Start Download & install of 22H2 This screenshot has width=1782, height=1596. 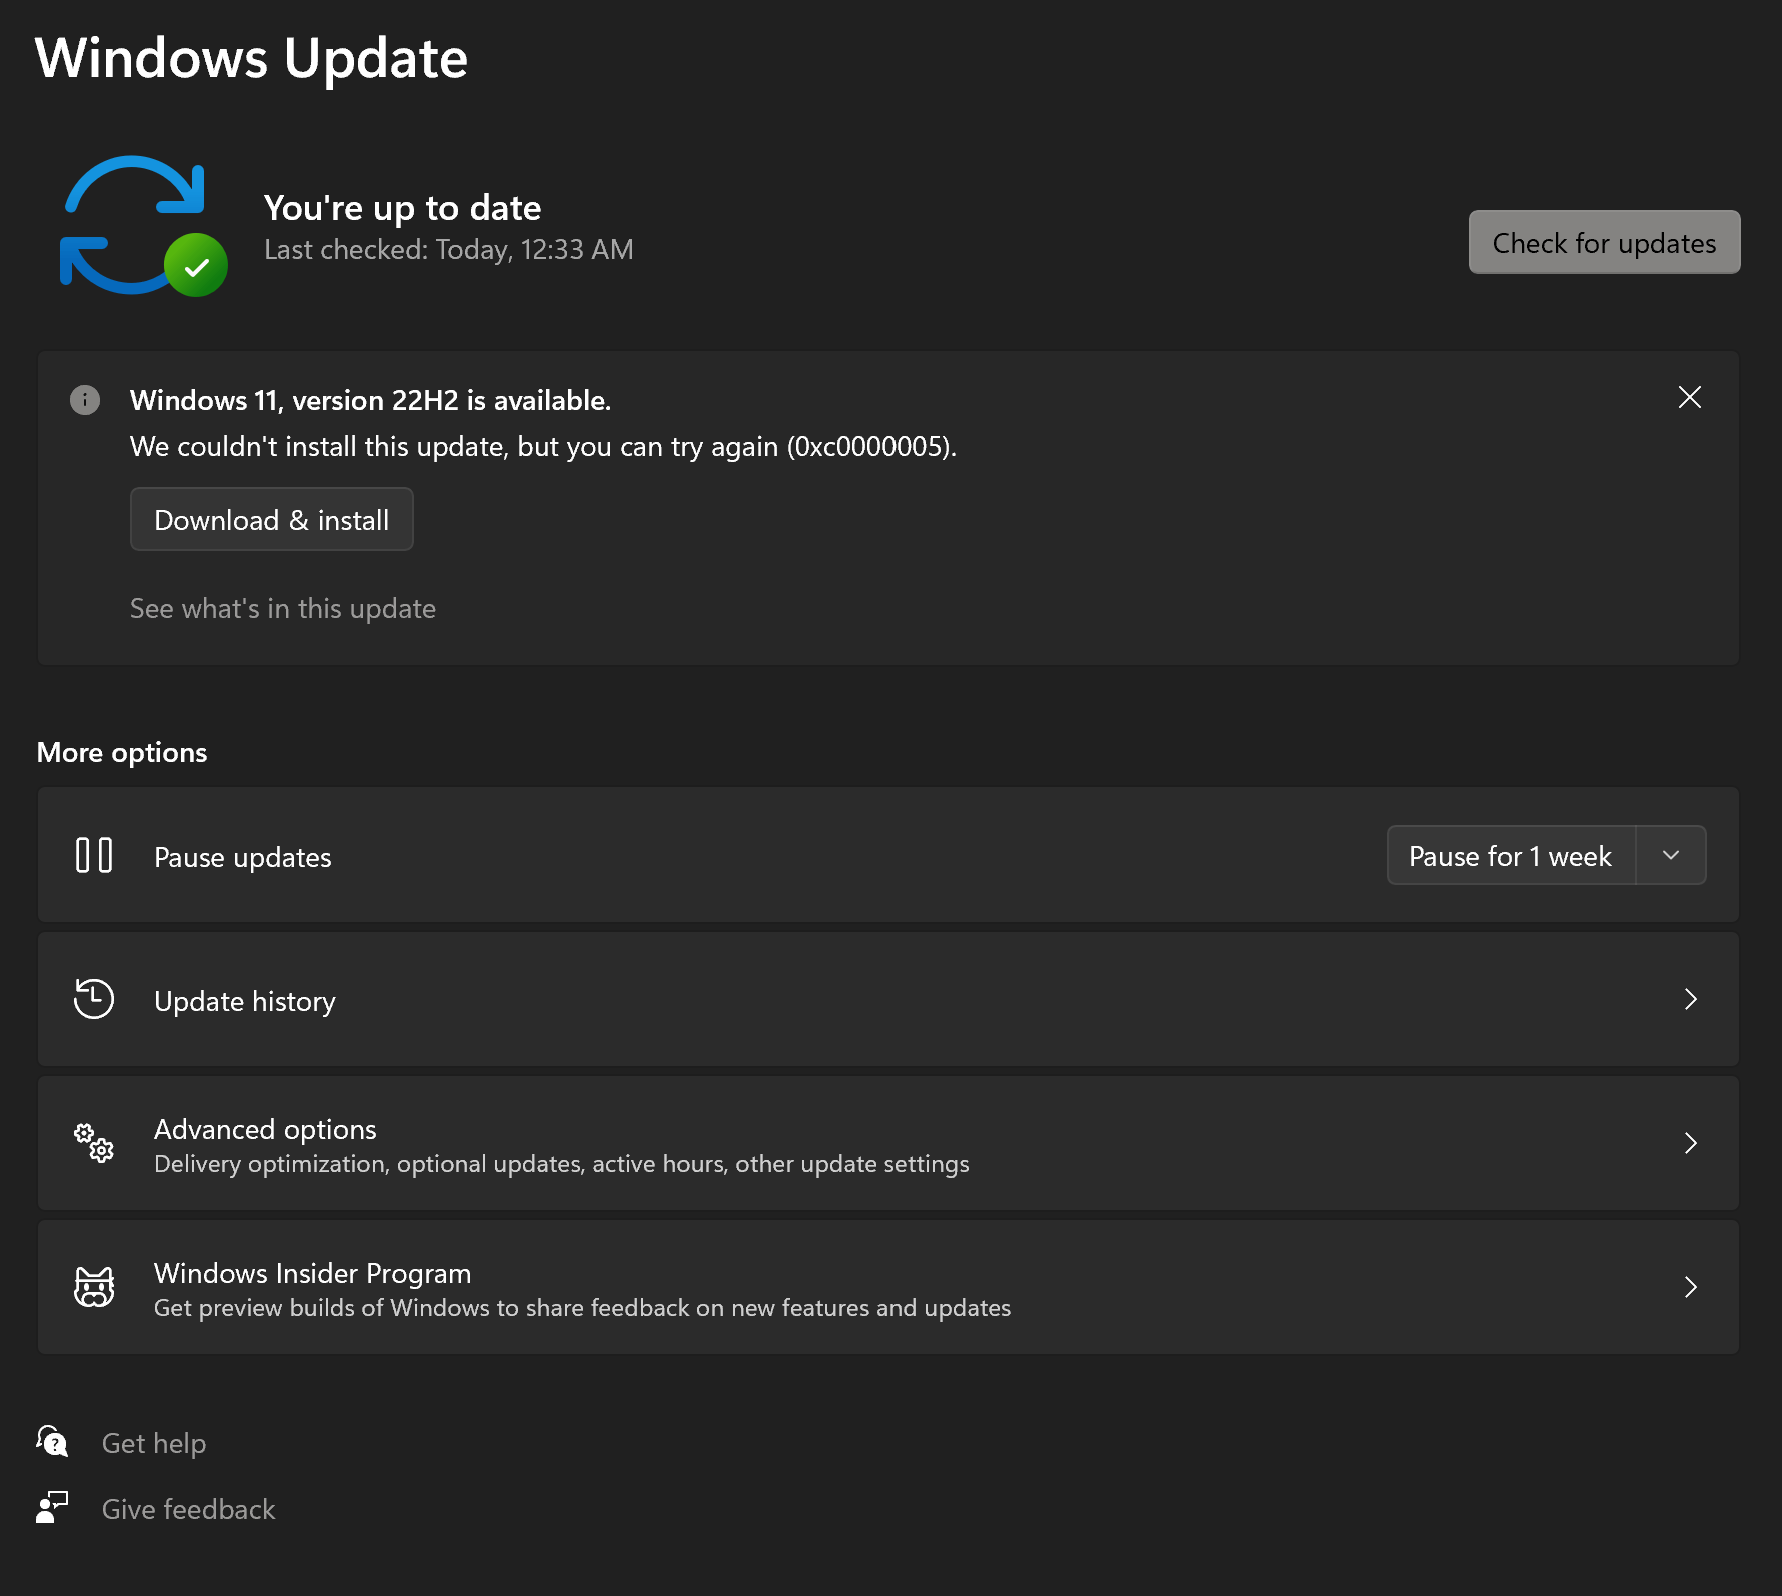[272, 519]
